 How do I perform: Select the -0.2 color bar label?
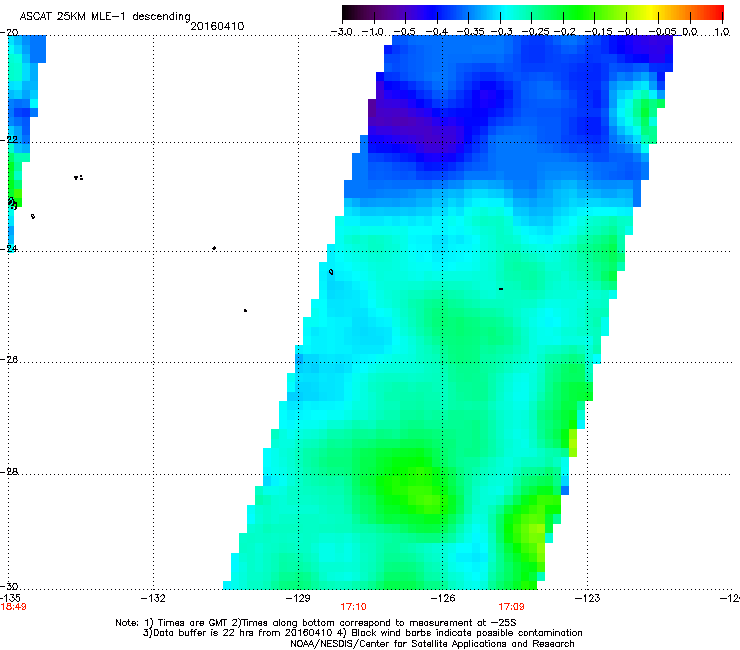(x=564, y=32)
